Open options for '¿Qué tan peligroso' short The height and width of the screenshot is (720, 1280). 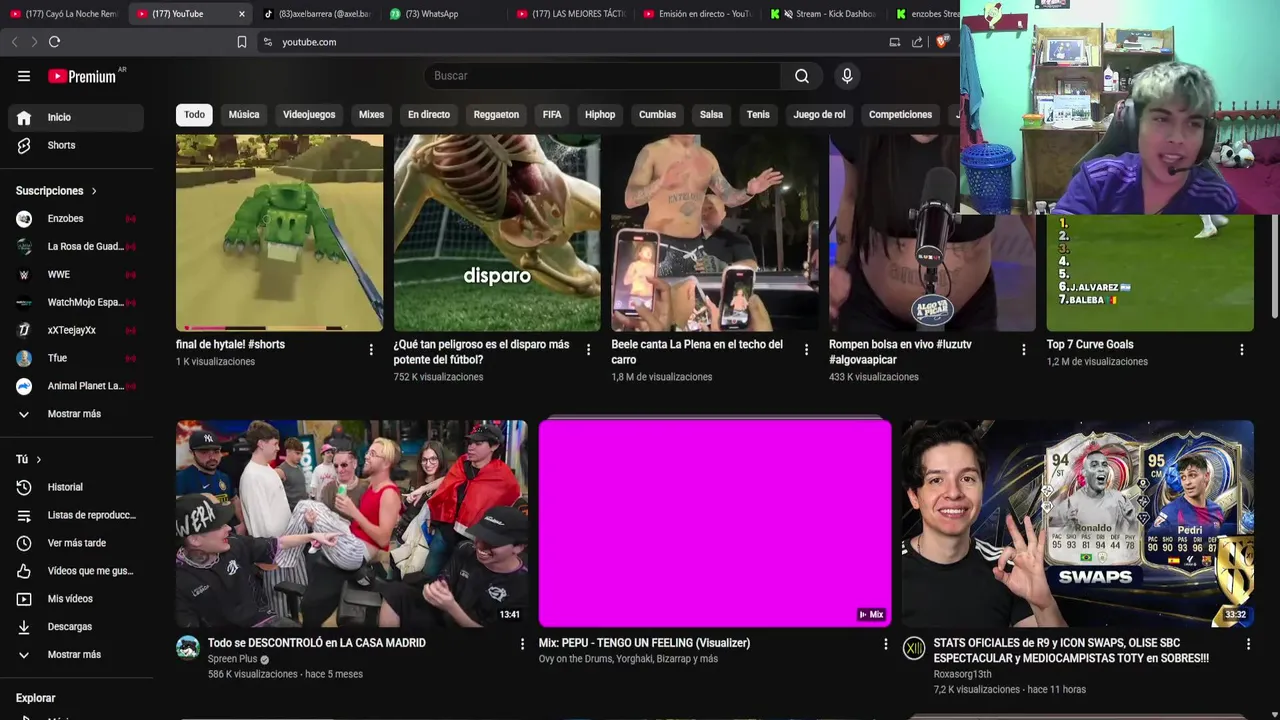pyautogui.click(x=588, y=350)
